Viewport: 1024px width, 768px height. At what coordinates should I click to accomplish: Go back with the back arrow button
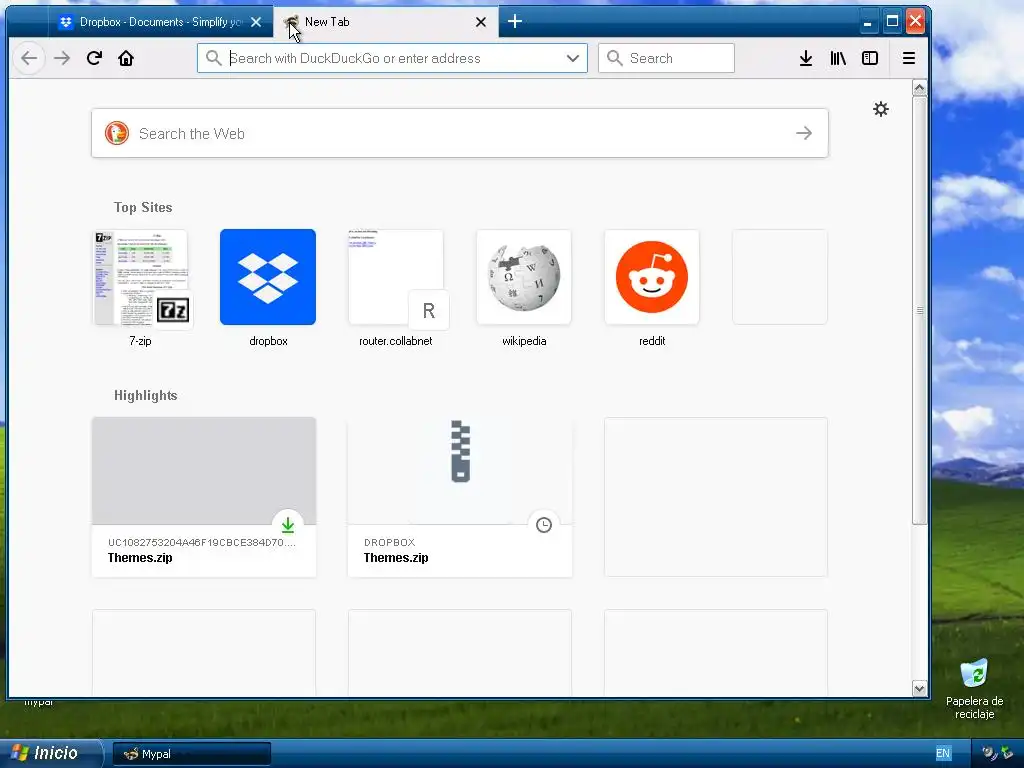pos(29,58)
